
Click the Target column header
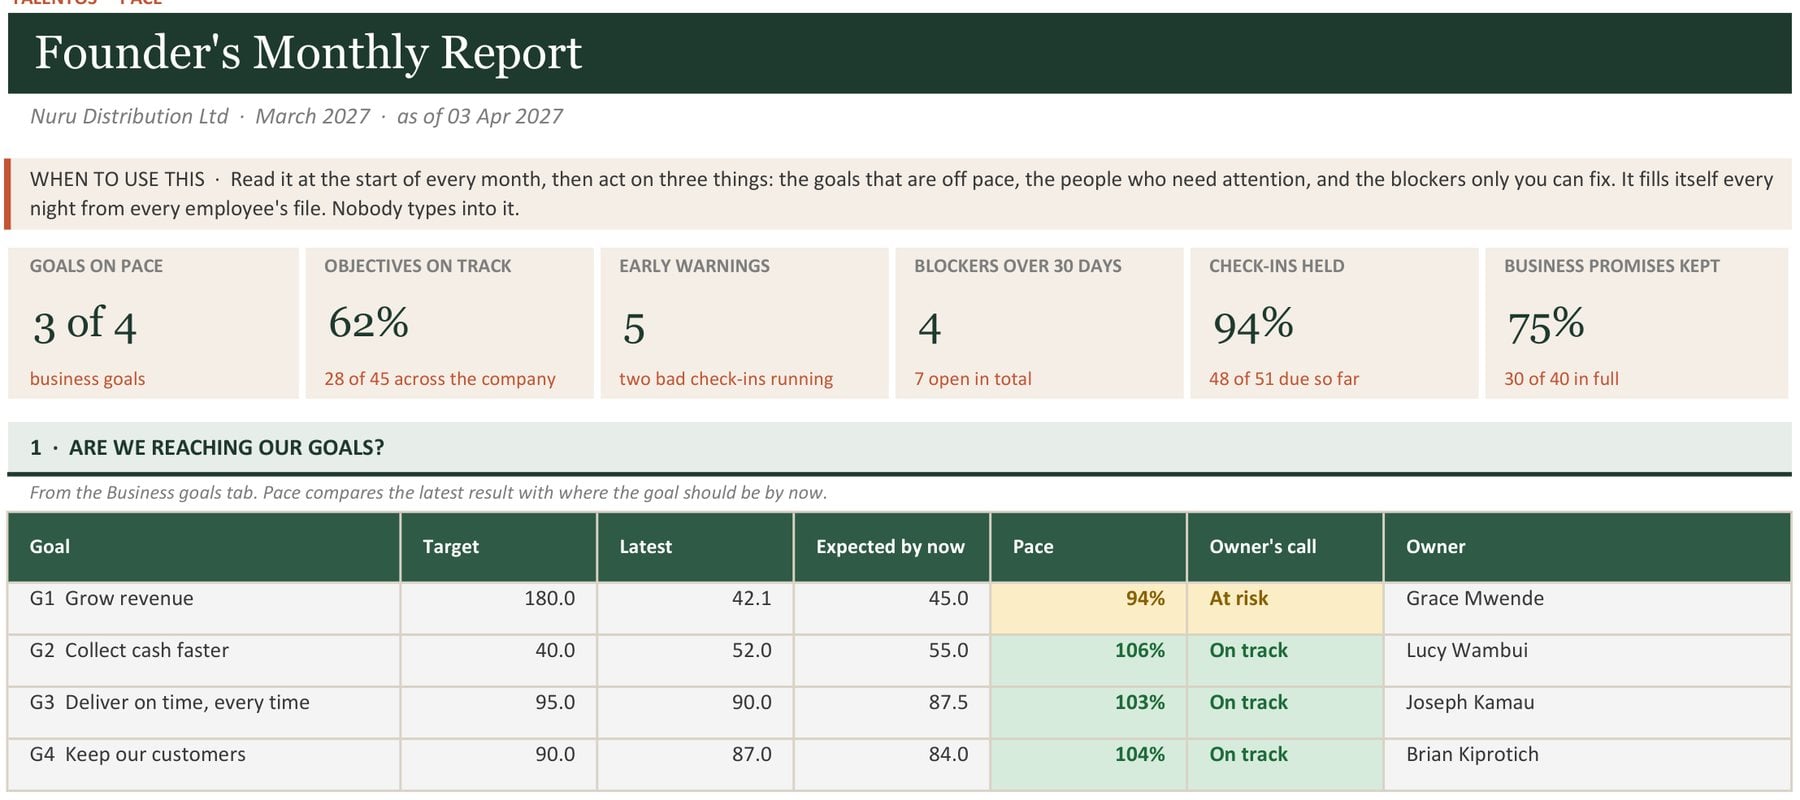[499, 547]
